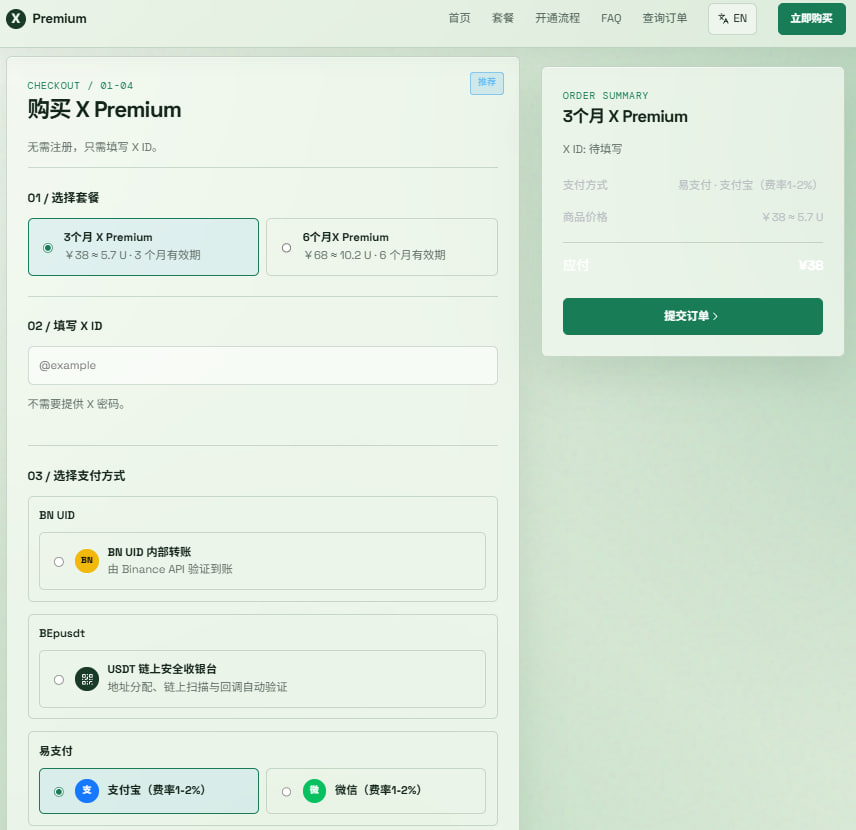The height and width of the screenshot is (830, 856).
Task: Go to 开通流程 in navigation
Action: click(x=557, y=19)
